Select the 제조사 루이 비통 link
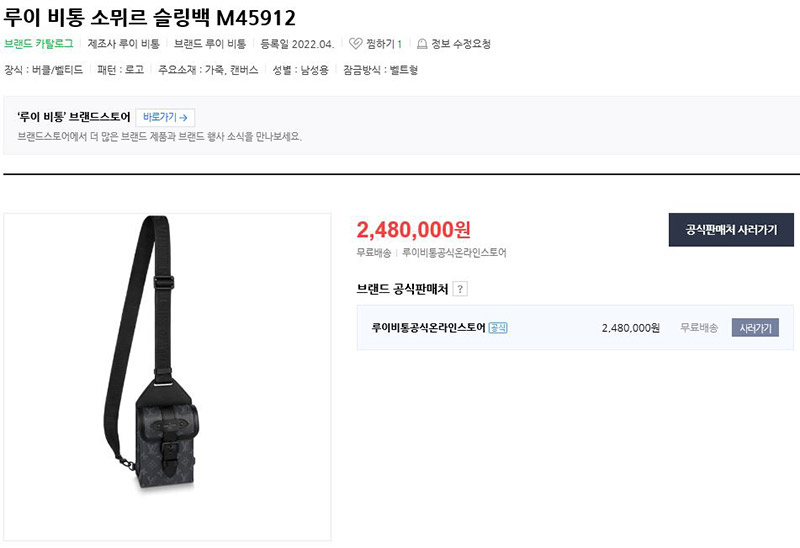The image size is (800, 548). tap(123, 44)
